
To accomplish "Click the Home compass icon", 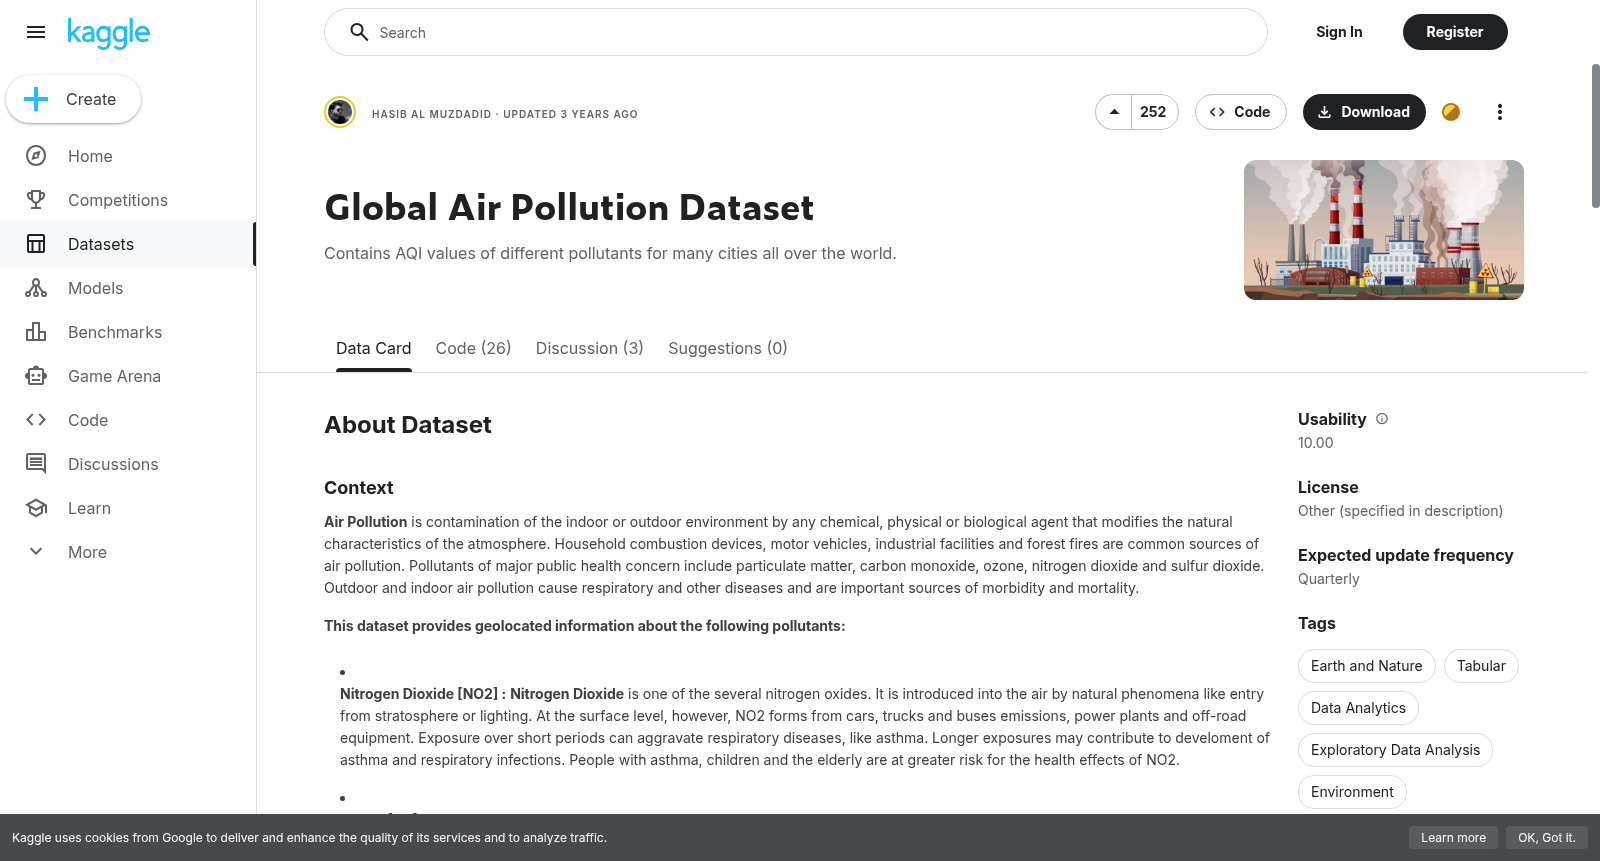I will point(36,156).
